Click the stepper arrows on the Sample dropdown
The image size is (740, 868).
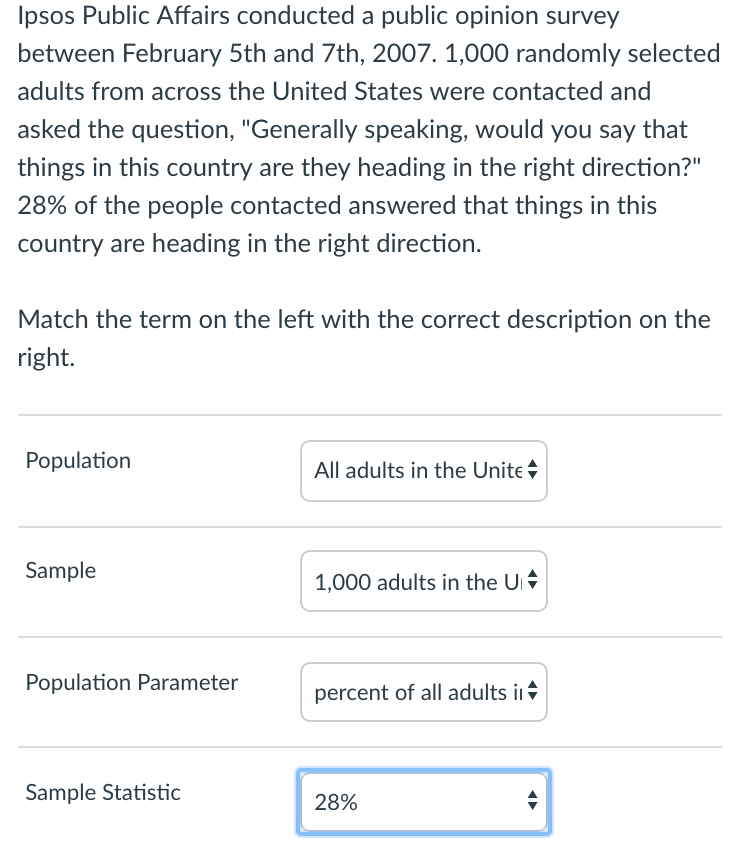[x=534, y=581]
